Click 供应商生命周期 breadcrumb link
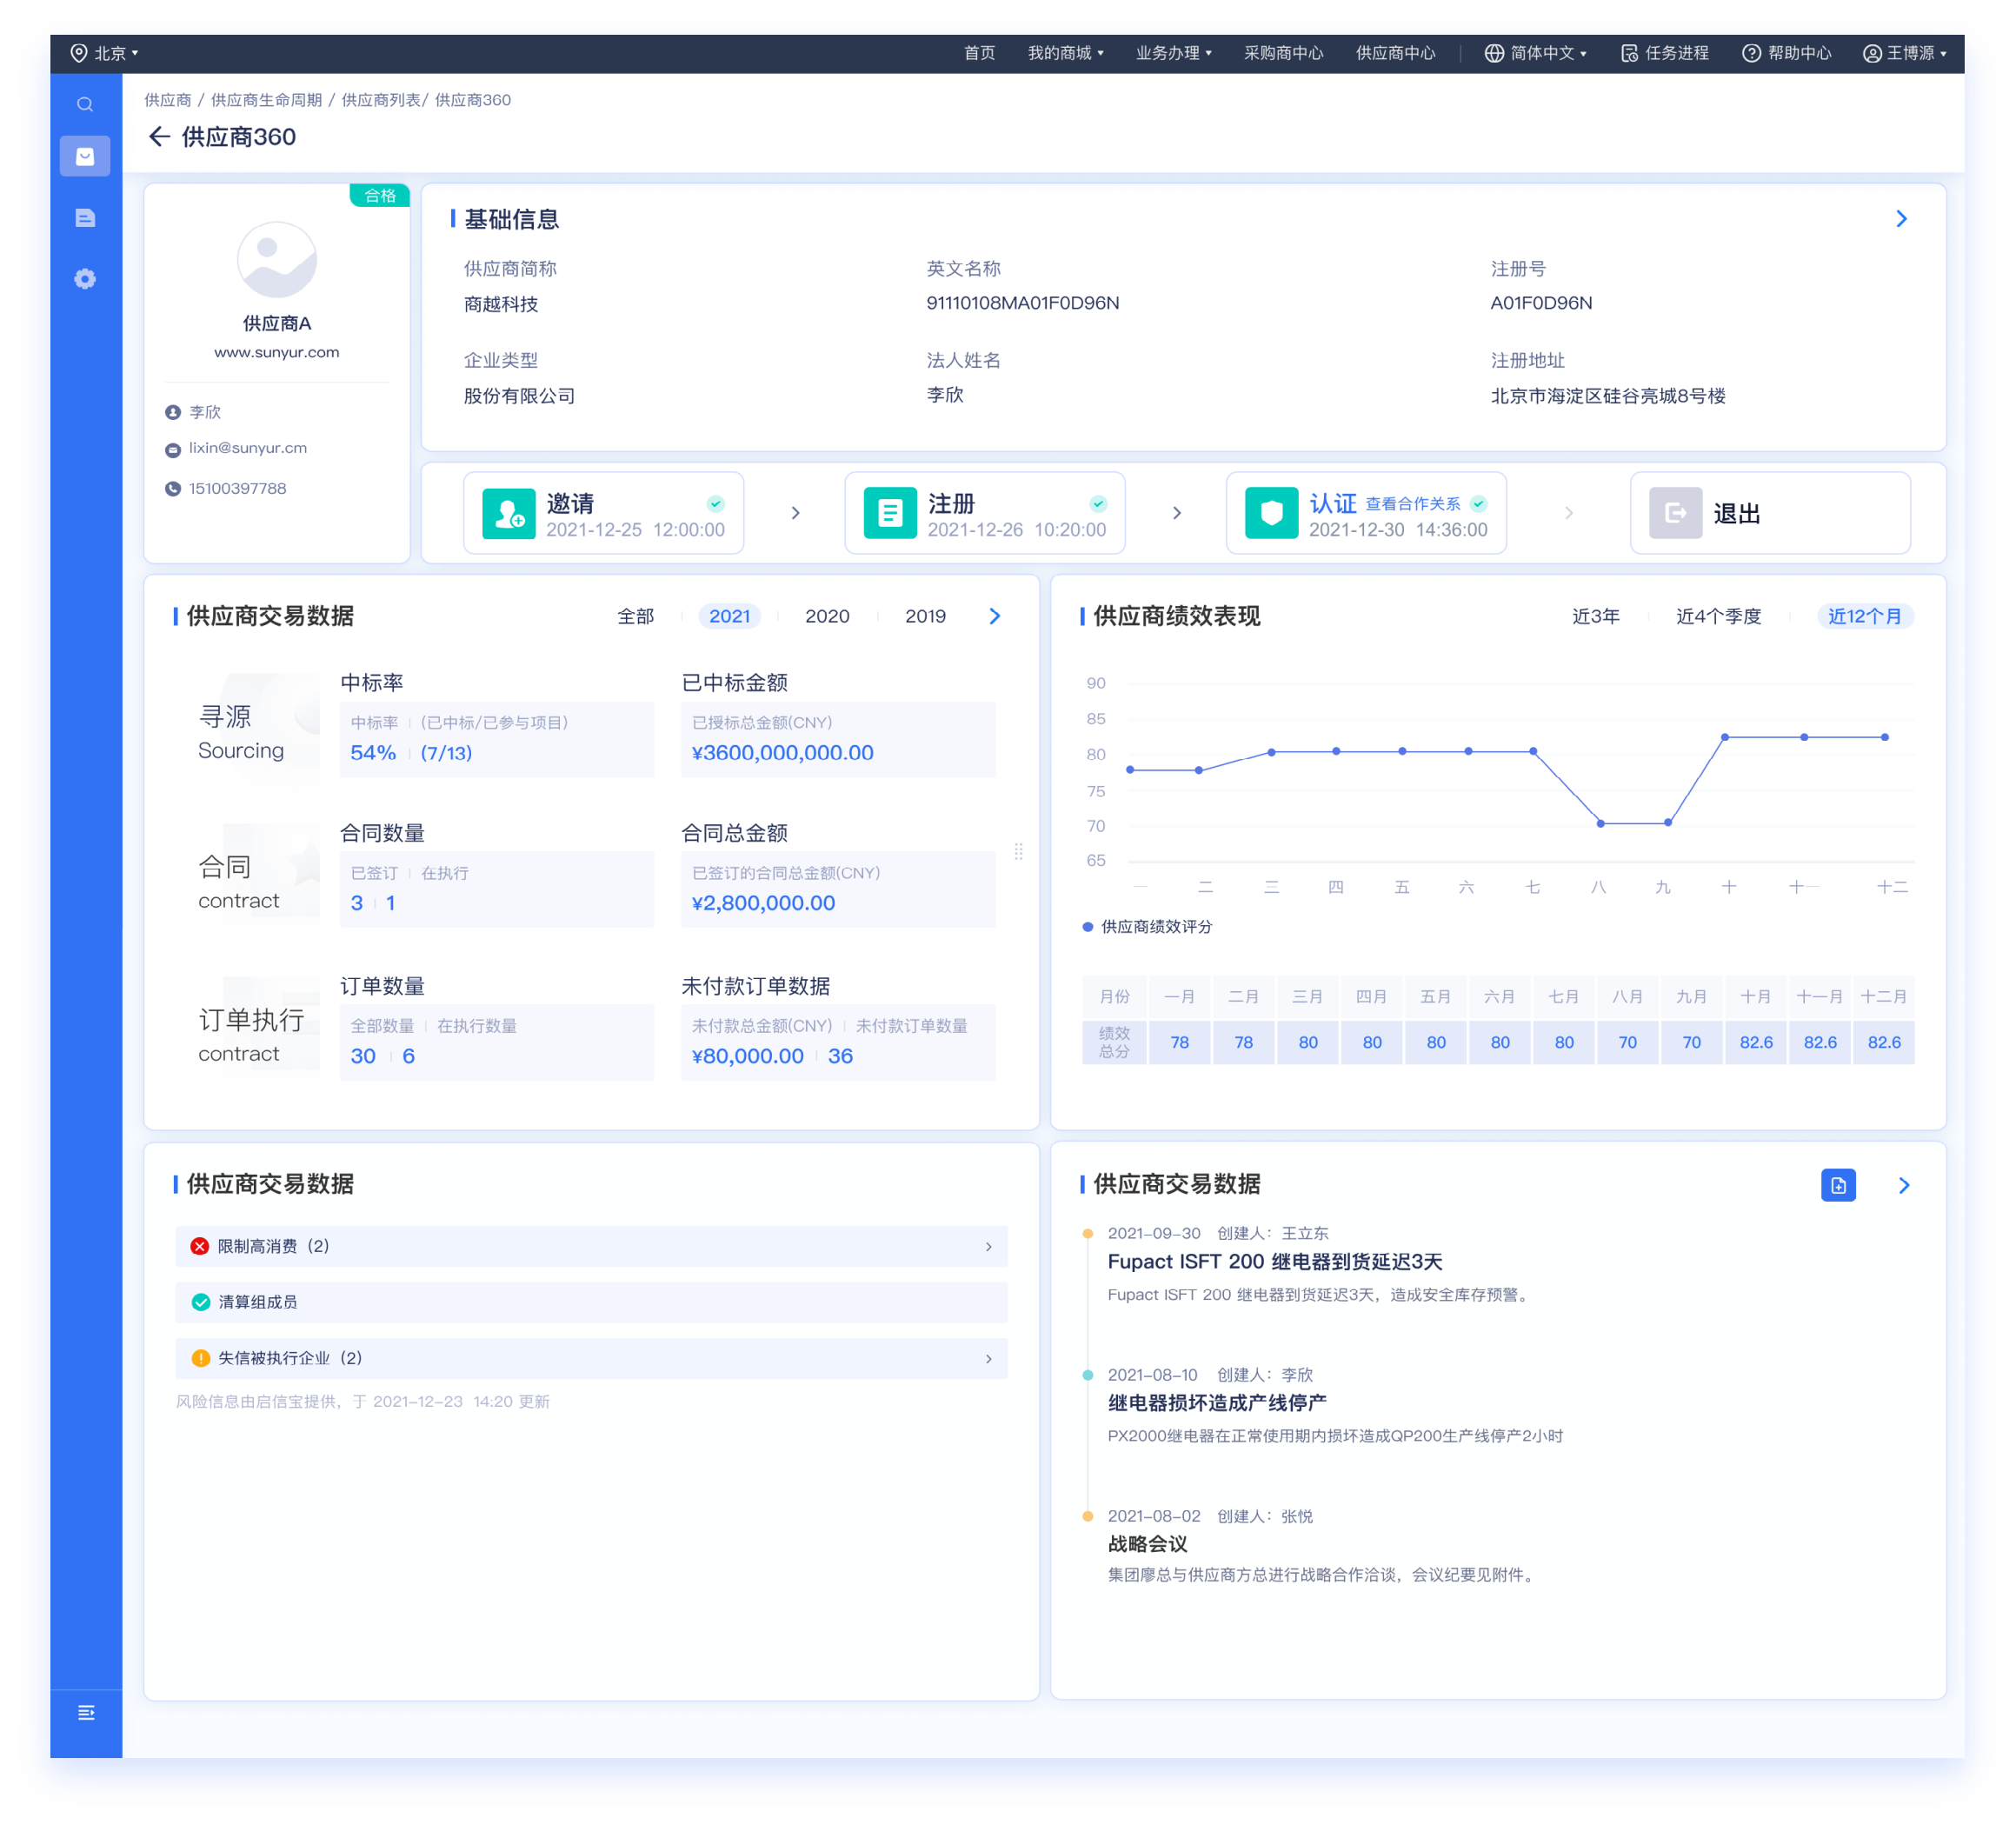This screenshot has width=2016, height=1825. pyautogui.click(x=266, y=100)
